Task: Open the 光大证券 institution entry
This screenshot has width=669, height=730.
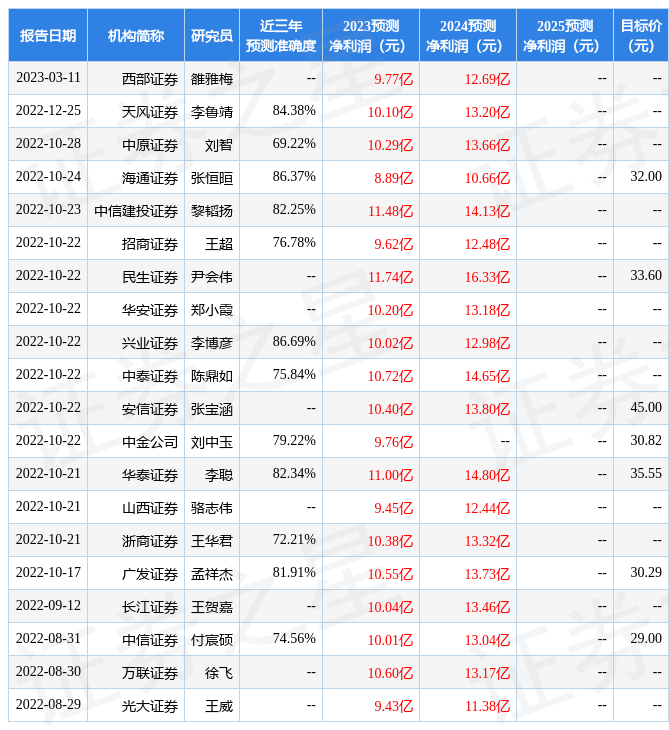Action: pos(150,705)
